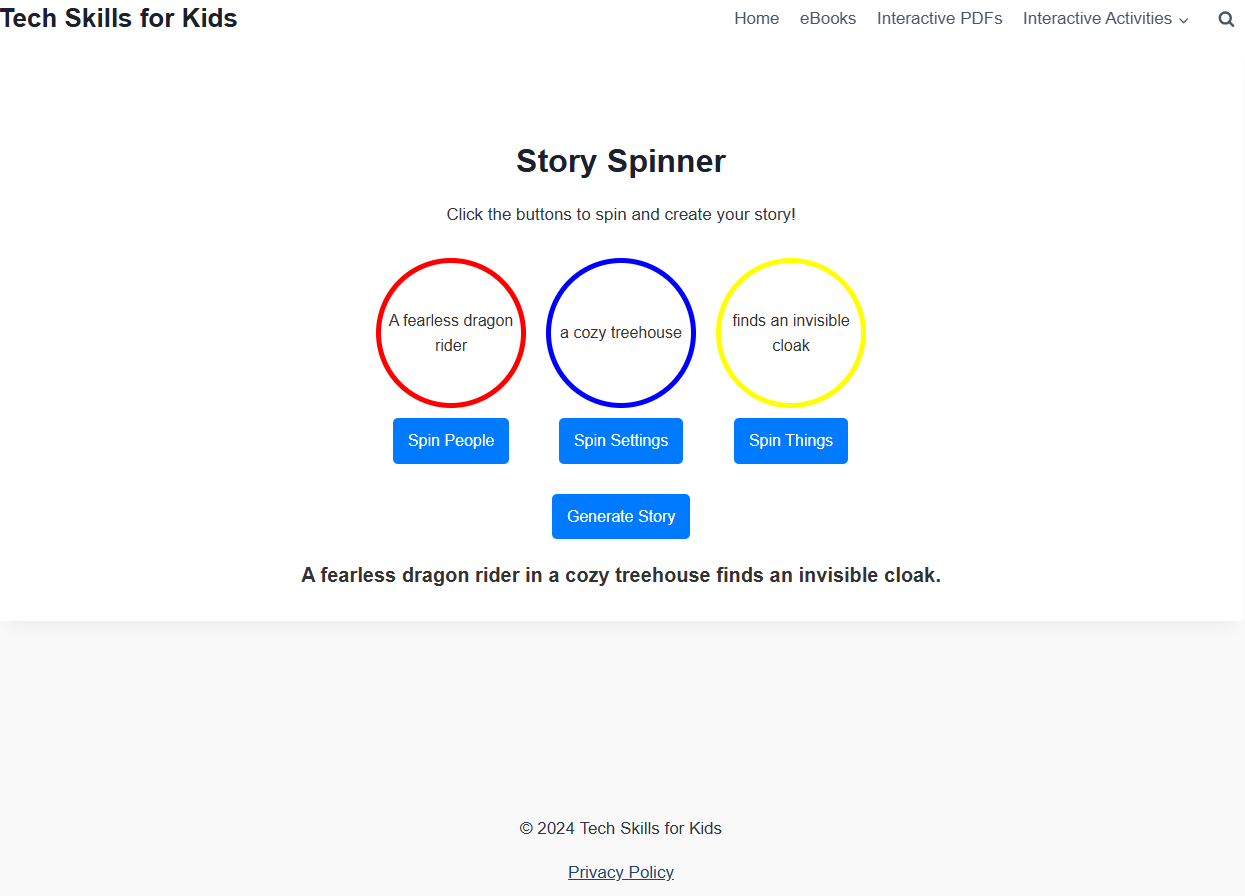The width and height of the screenshot is (1245, 896).
Task: Click the generated story sentence
Action: 620,575
